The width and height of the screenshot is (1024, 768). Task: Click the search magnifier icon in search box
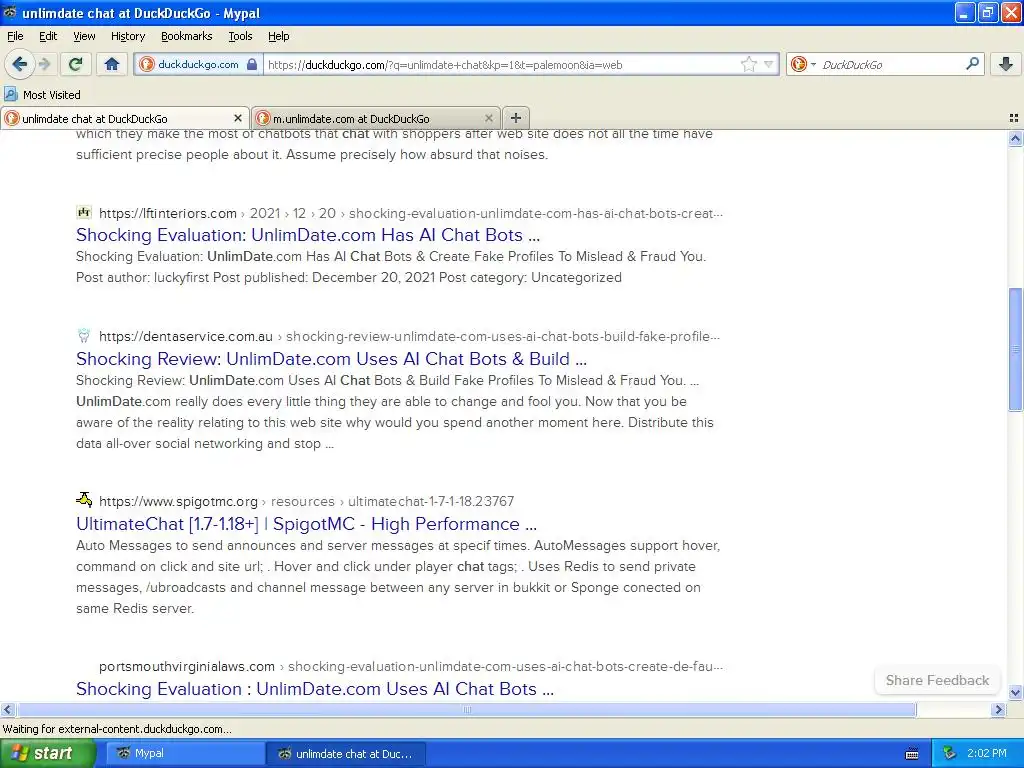pos(972,64)
